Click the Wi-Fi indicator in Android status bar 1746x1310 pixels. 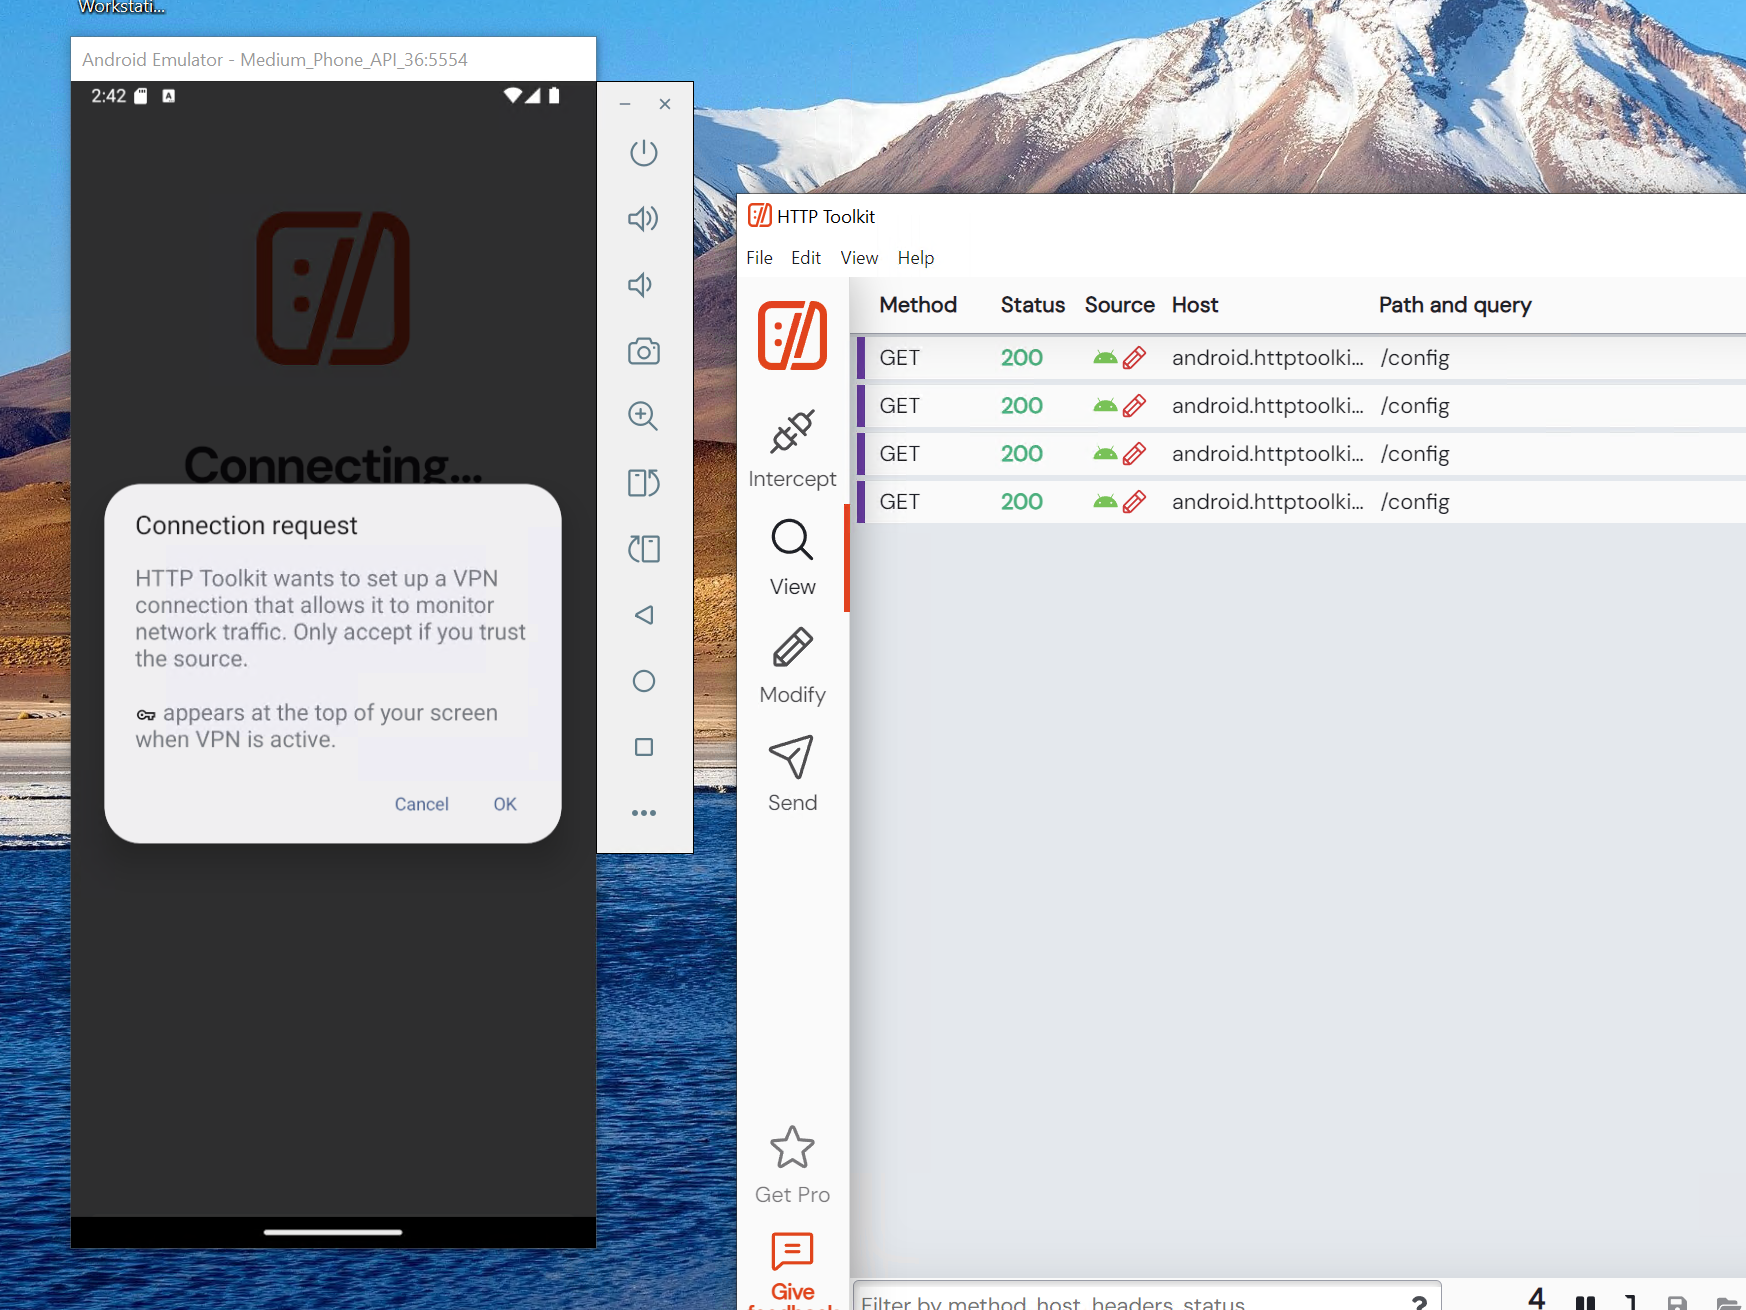[512, 96]
